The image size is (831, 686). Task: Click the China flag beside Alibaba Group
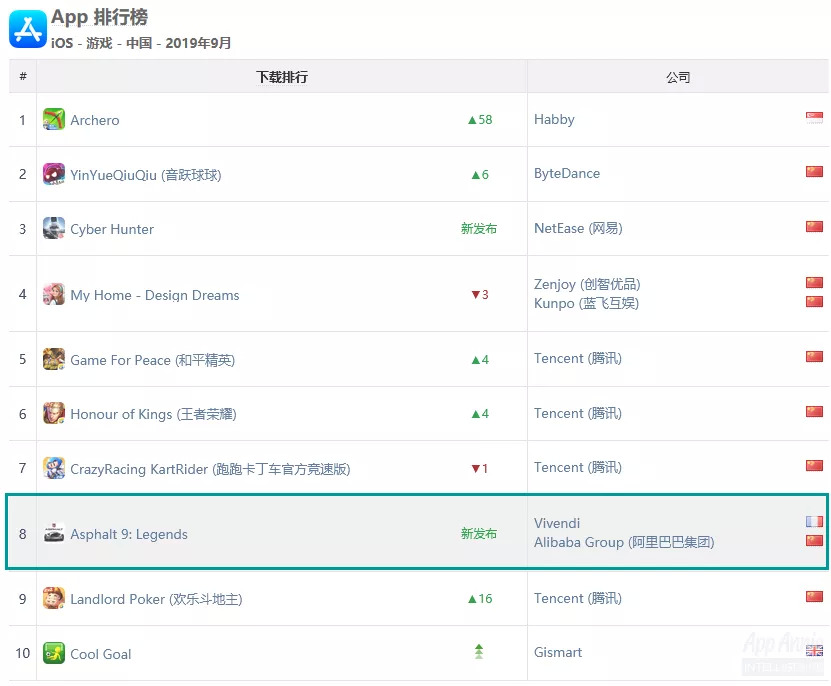(814, 541)
